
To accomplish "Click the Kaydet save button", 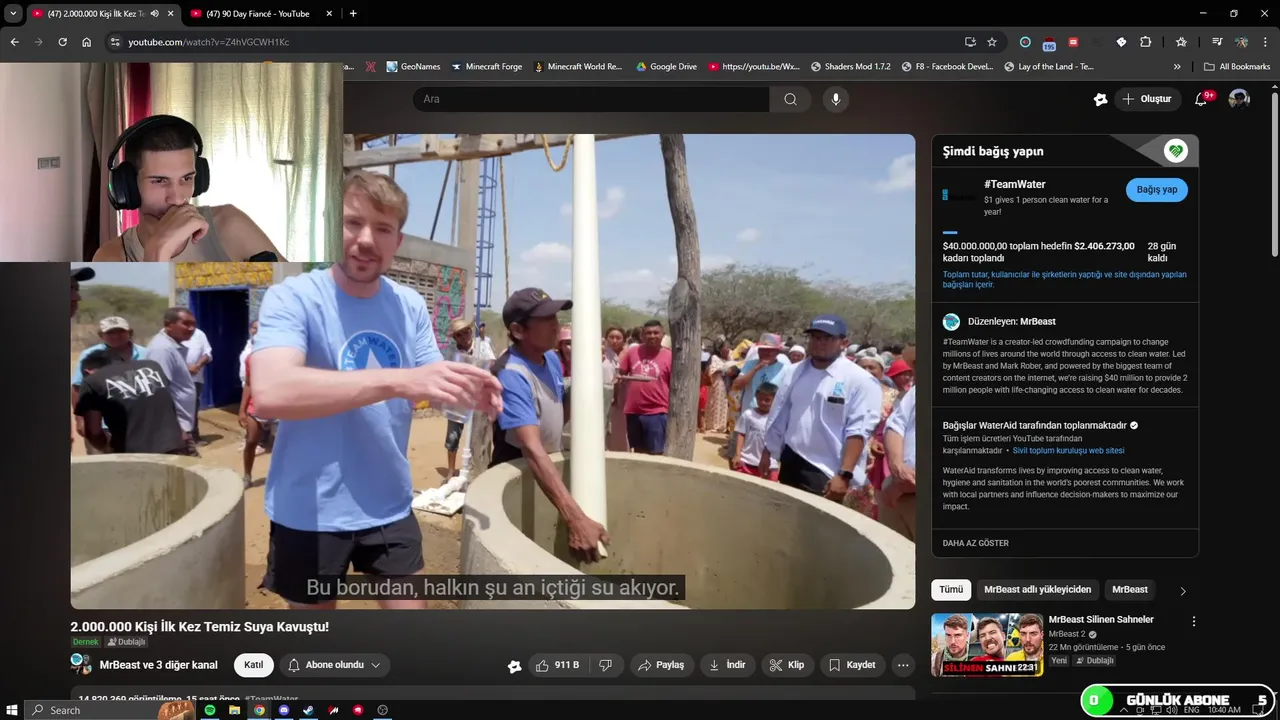I will 853,665.
